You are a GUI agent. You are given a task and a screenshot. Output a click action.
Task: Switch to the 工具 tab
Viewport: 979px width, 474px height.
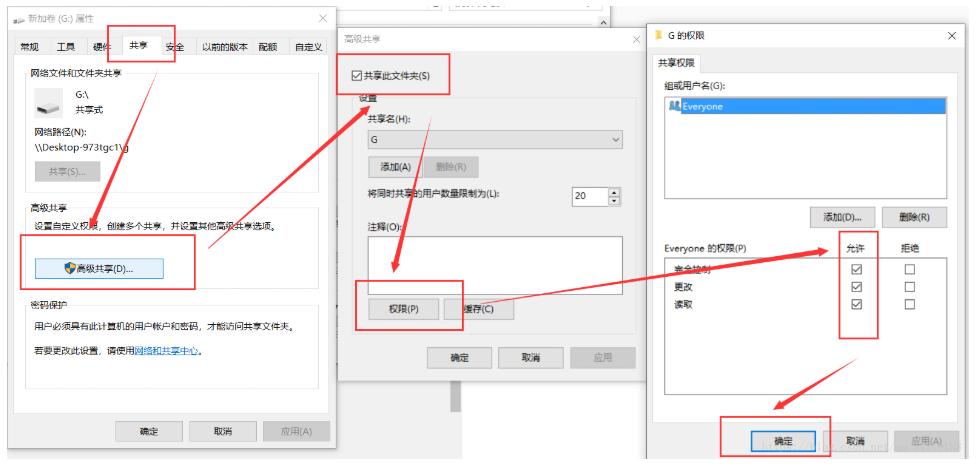point(66,47)
